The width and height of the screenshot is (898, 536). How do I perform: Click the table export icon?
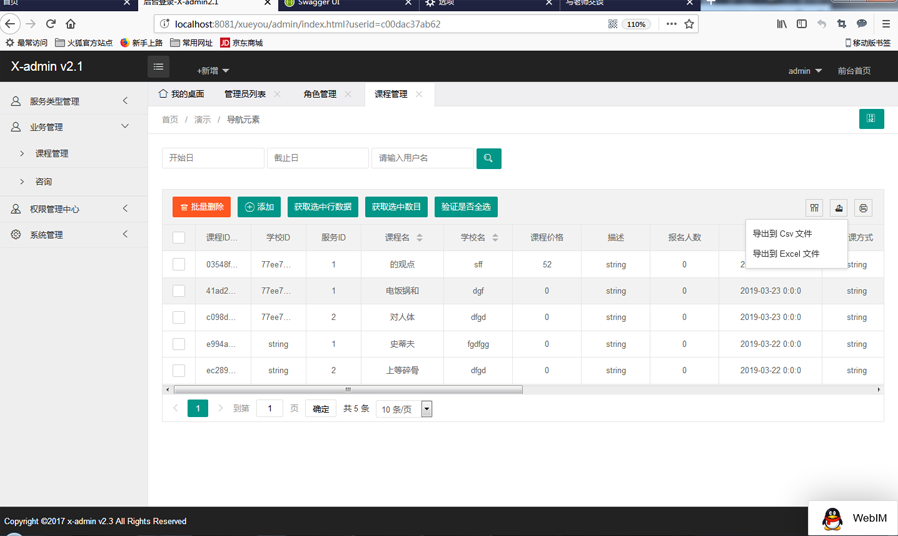(838, 208)
